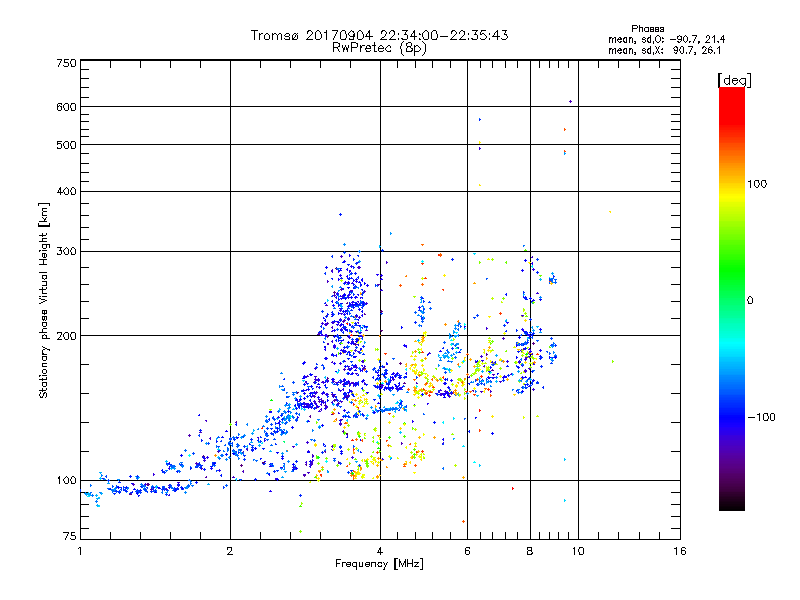Click the '1' frequency tick label
Image resolution: width=800 pixels, height=600 pixels.
coord(80,551)
